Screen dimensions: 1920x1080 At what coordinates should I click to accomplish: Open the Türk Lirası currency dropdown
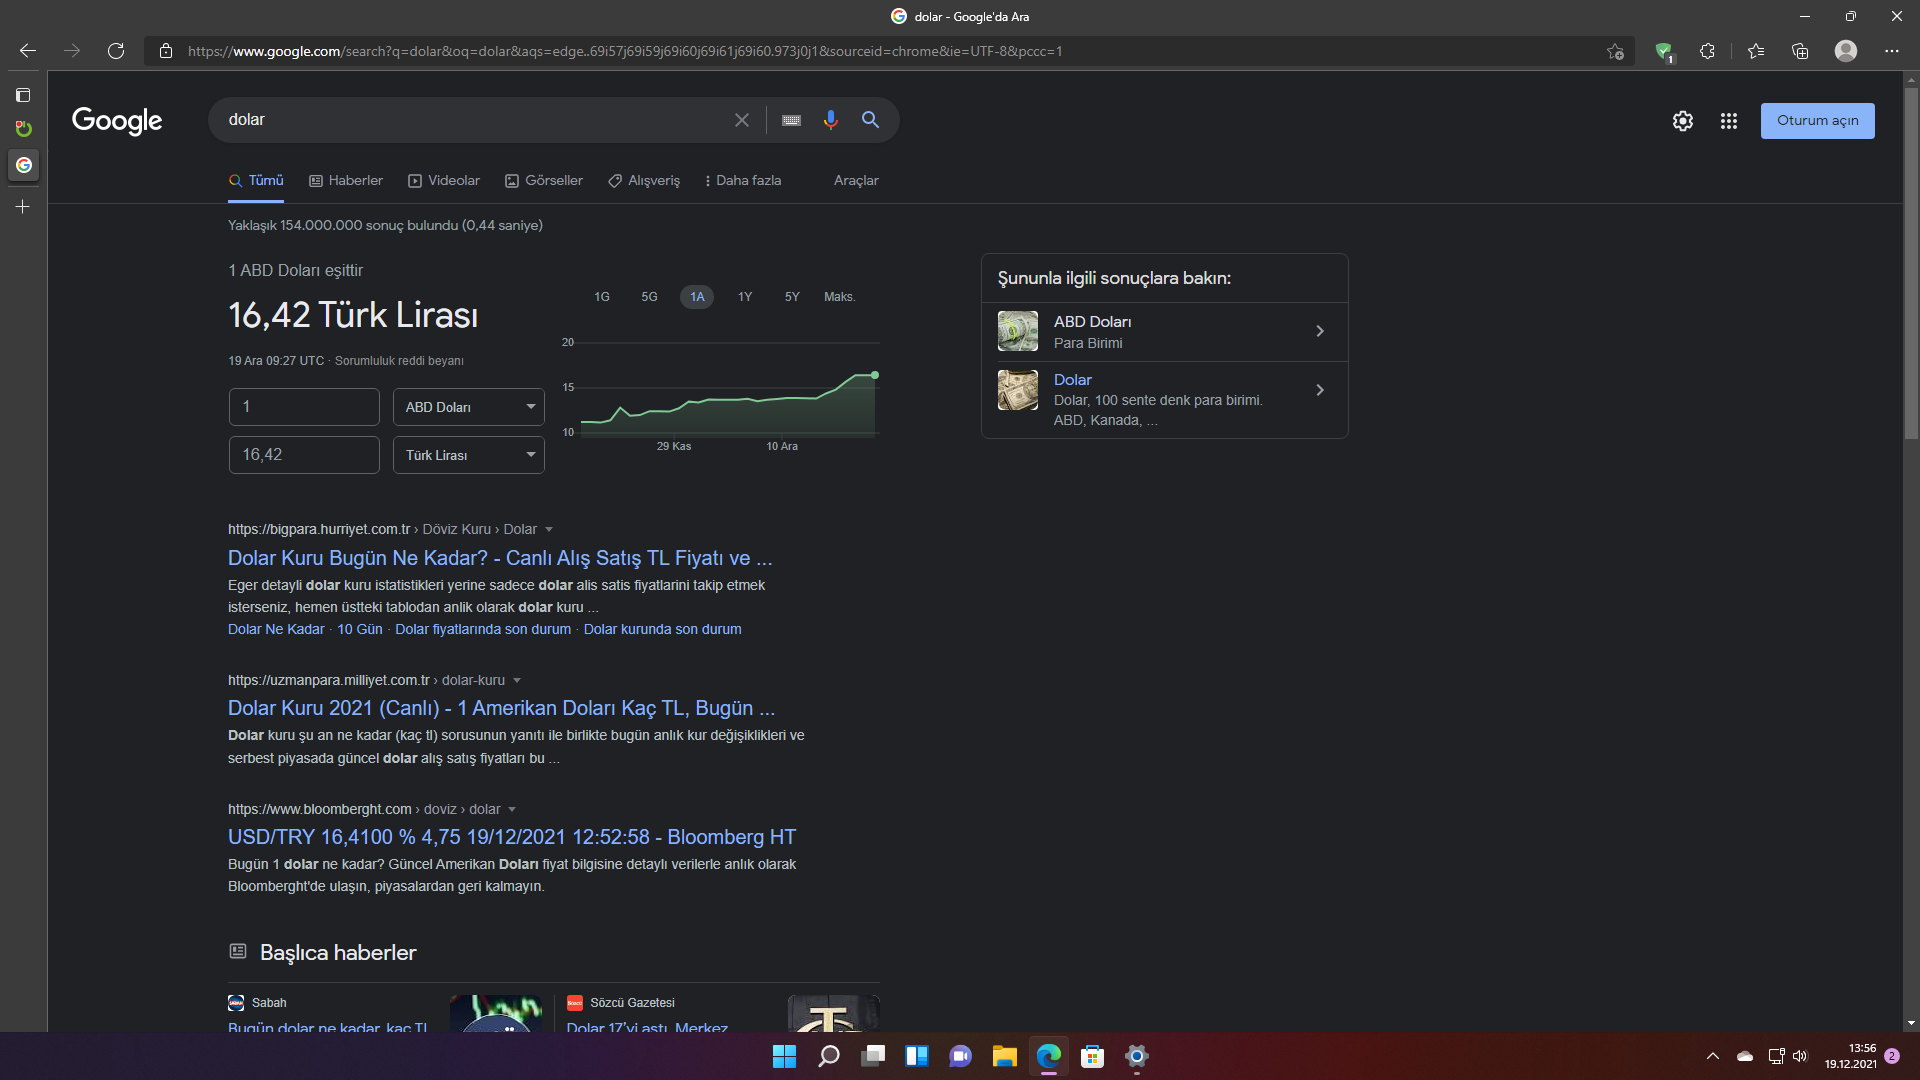pos(468,455)
